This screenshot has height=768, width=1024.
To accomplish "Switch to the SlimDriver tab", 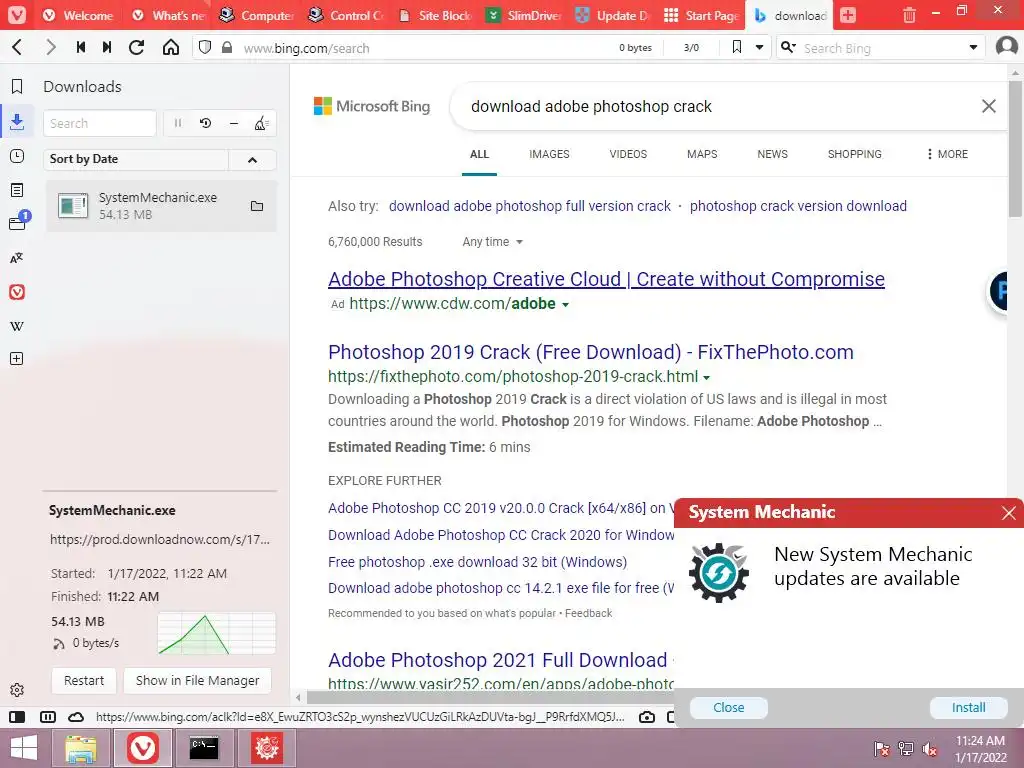I will (x=524, y=15).
